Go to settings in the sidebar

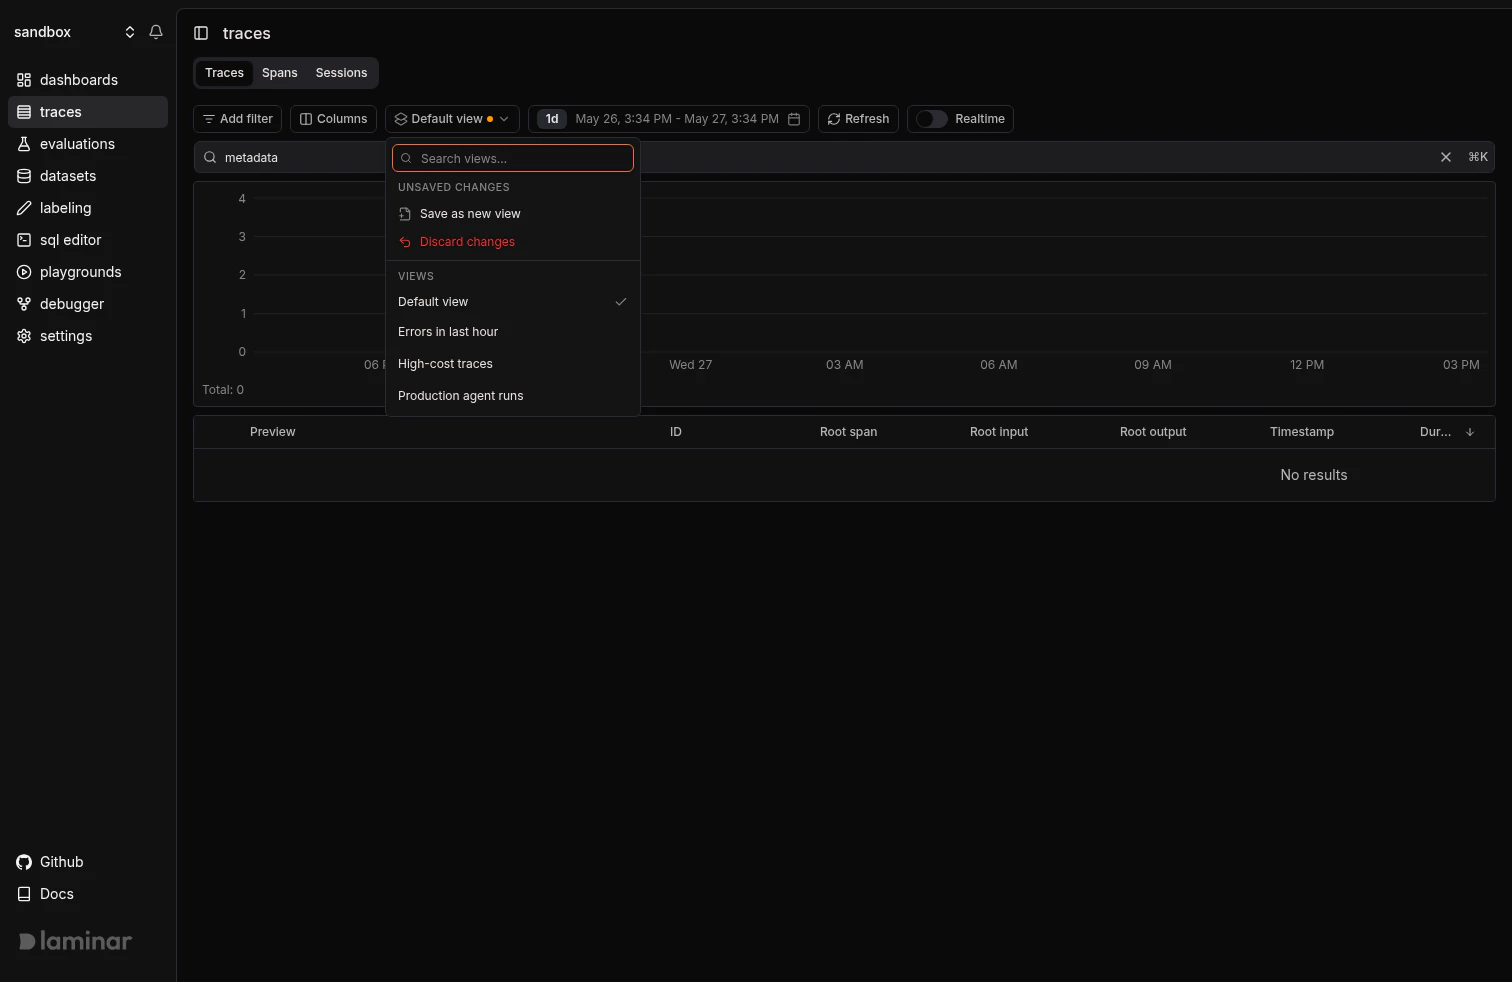pos(88,336)
